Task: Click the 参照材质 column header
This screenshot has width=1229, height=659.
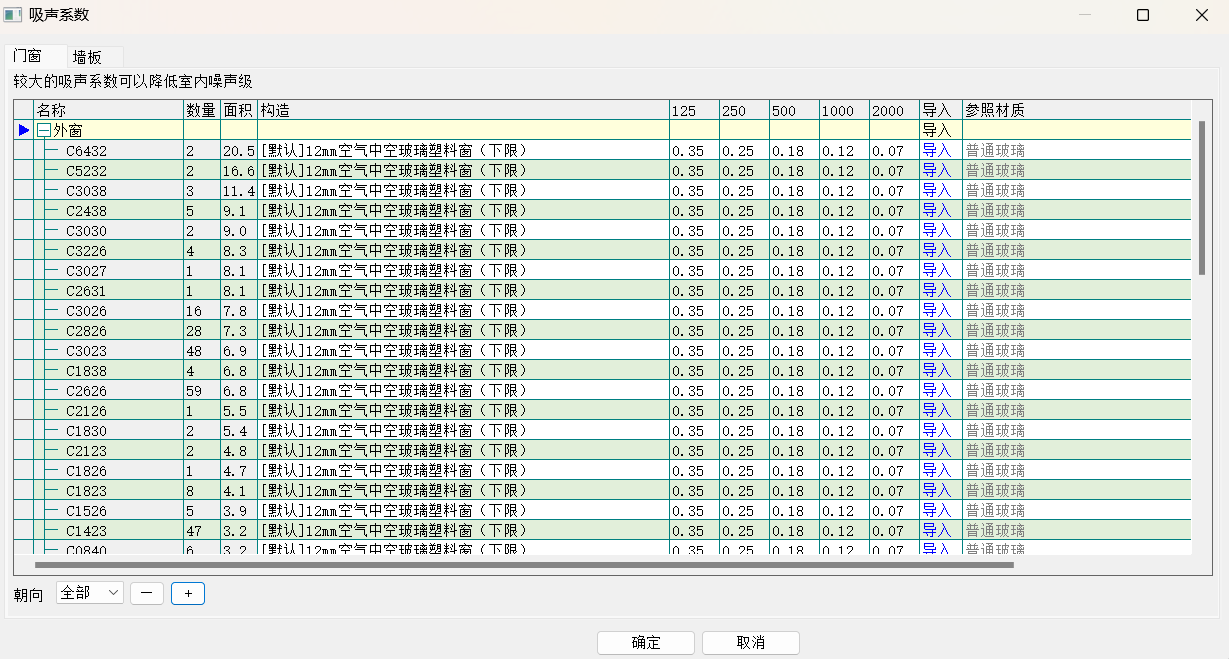Action: (x=1077, y=110)
